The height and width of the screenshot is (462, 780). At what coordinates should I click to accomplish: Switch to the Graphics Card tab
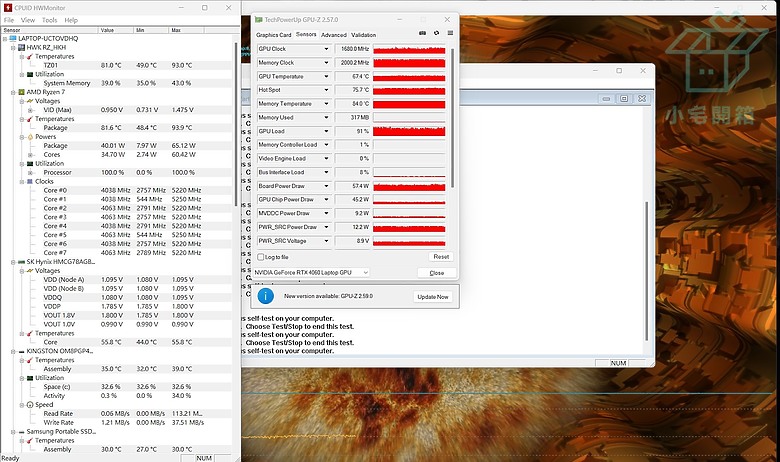(x=274, y=35)
